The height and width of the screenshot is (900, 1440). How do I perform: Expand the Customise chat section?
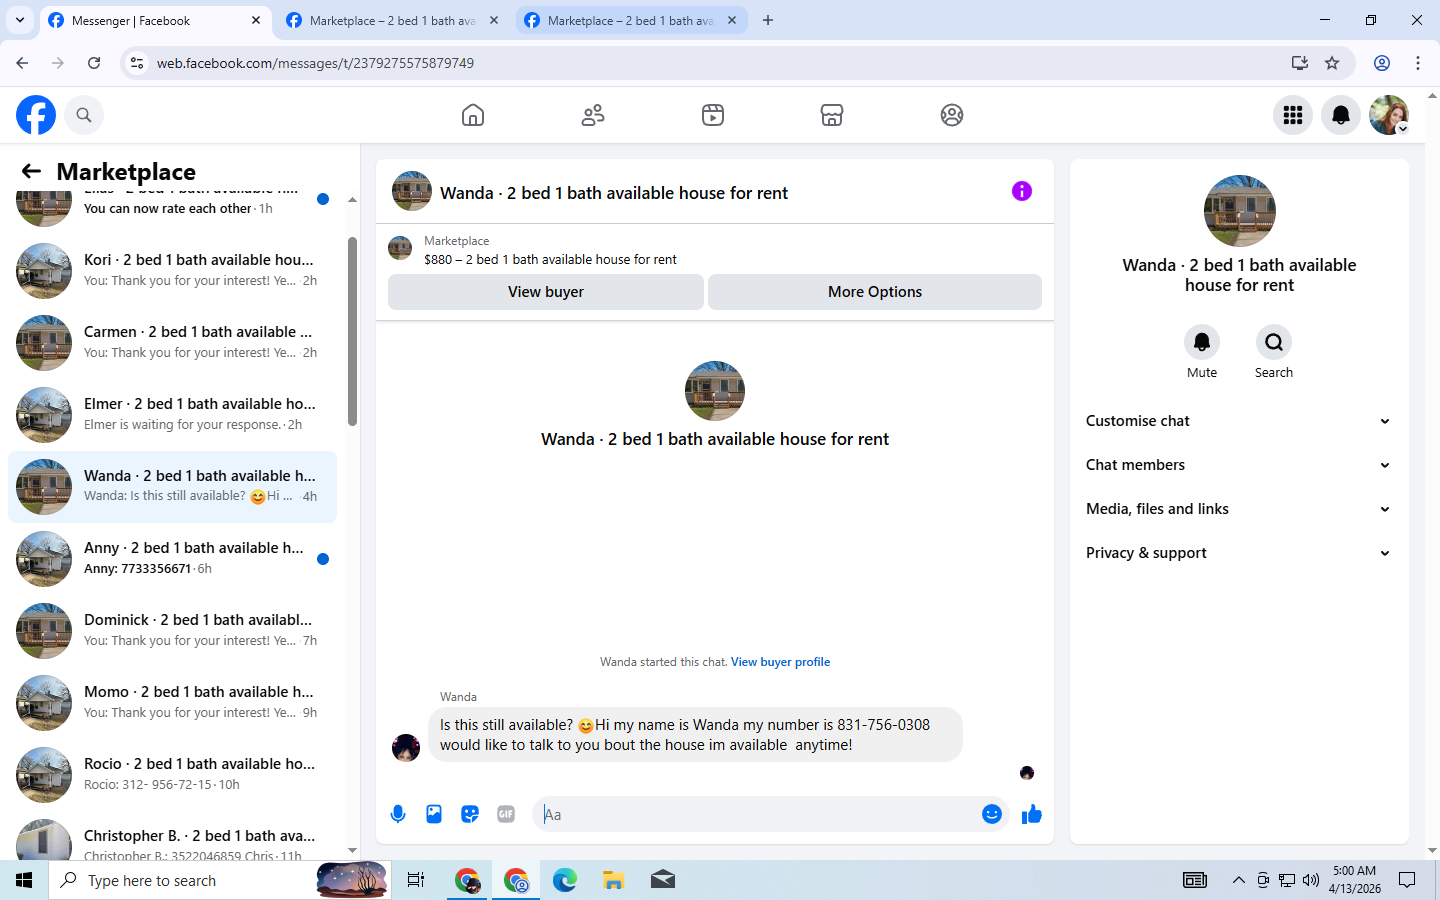tap(1239, 421)
